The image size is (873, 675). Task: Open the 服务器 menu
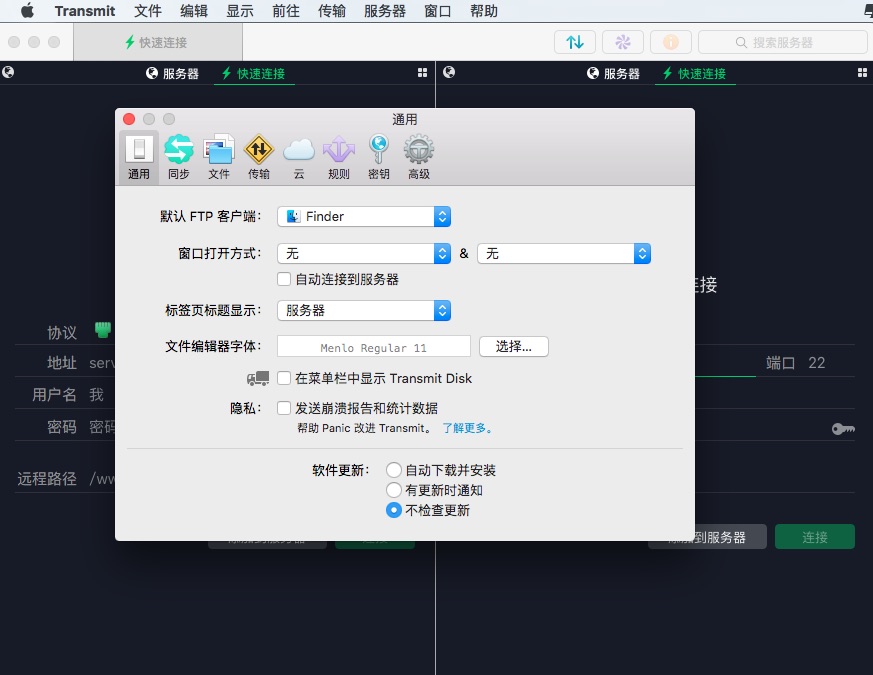pos(385,11)
